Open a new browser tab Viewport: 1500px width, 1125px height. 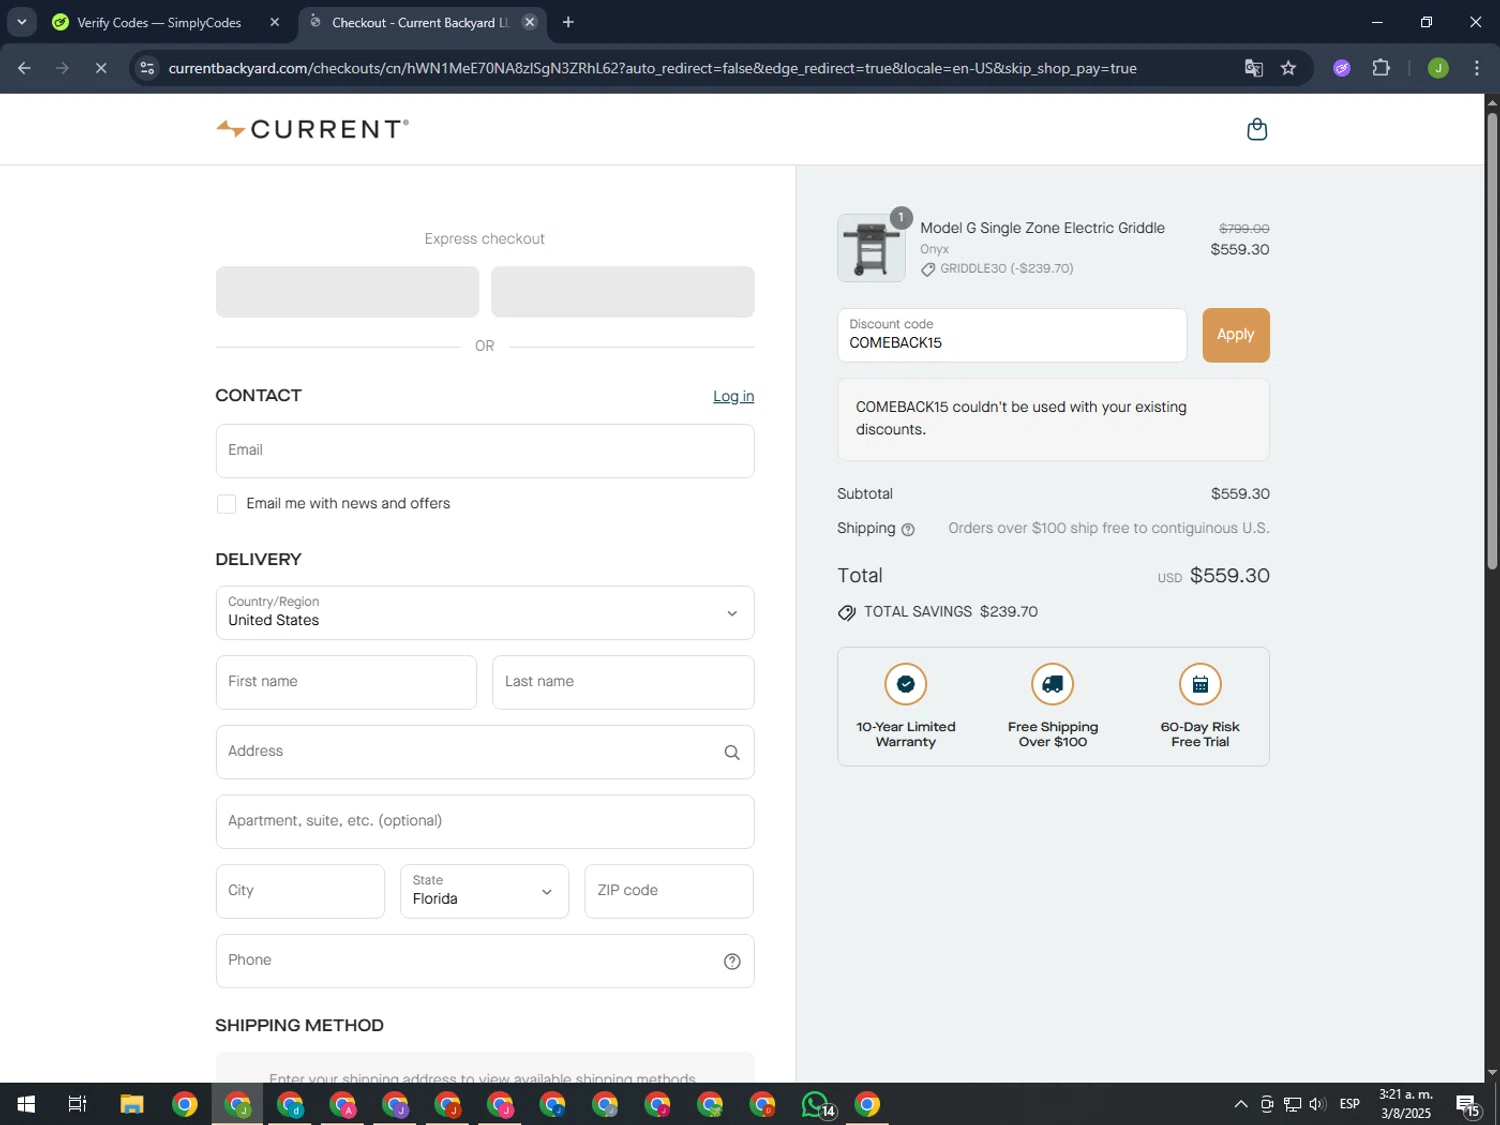pyautogui.click(x=568, y=22)
